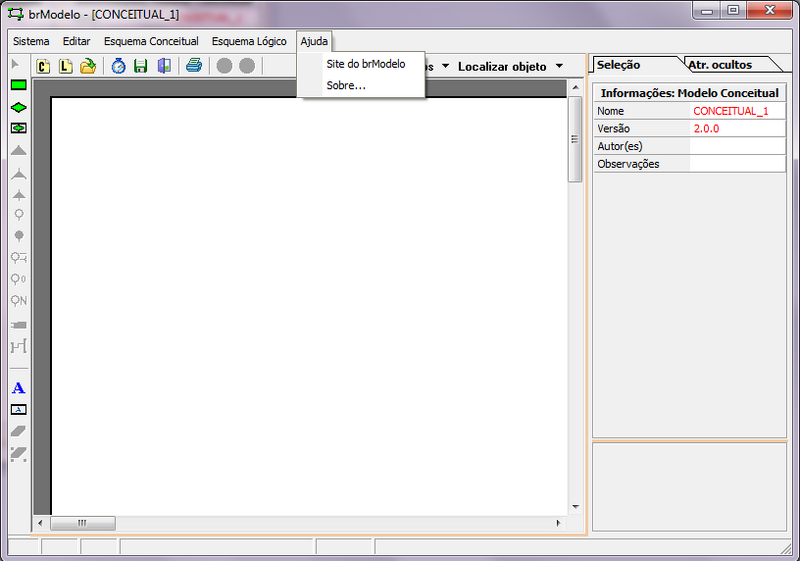800x561 pixels.
Task: Open Site do brModelo menu entry
Action: [x=365, y=64]
